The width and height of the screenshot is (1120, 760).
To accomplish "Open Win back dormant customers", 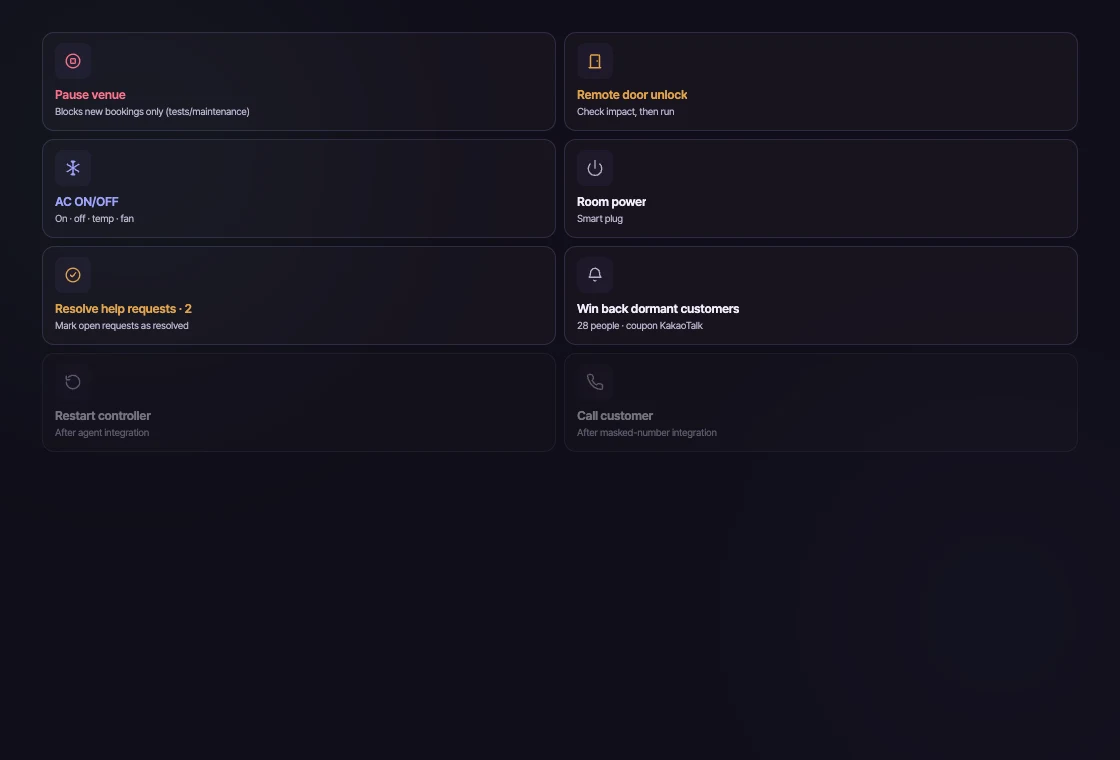I will (x=821, y=296).
